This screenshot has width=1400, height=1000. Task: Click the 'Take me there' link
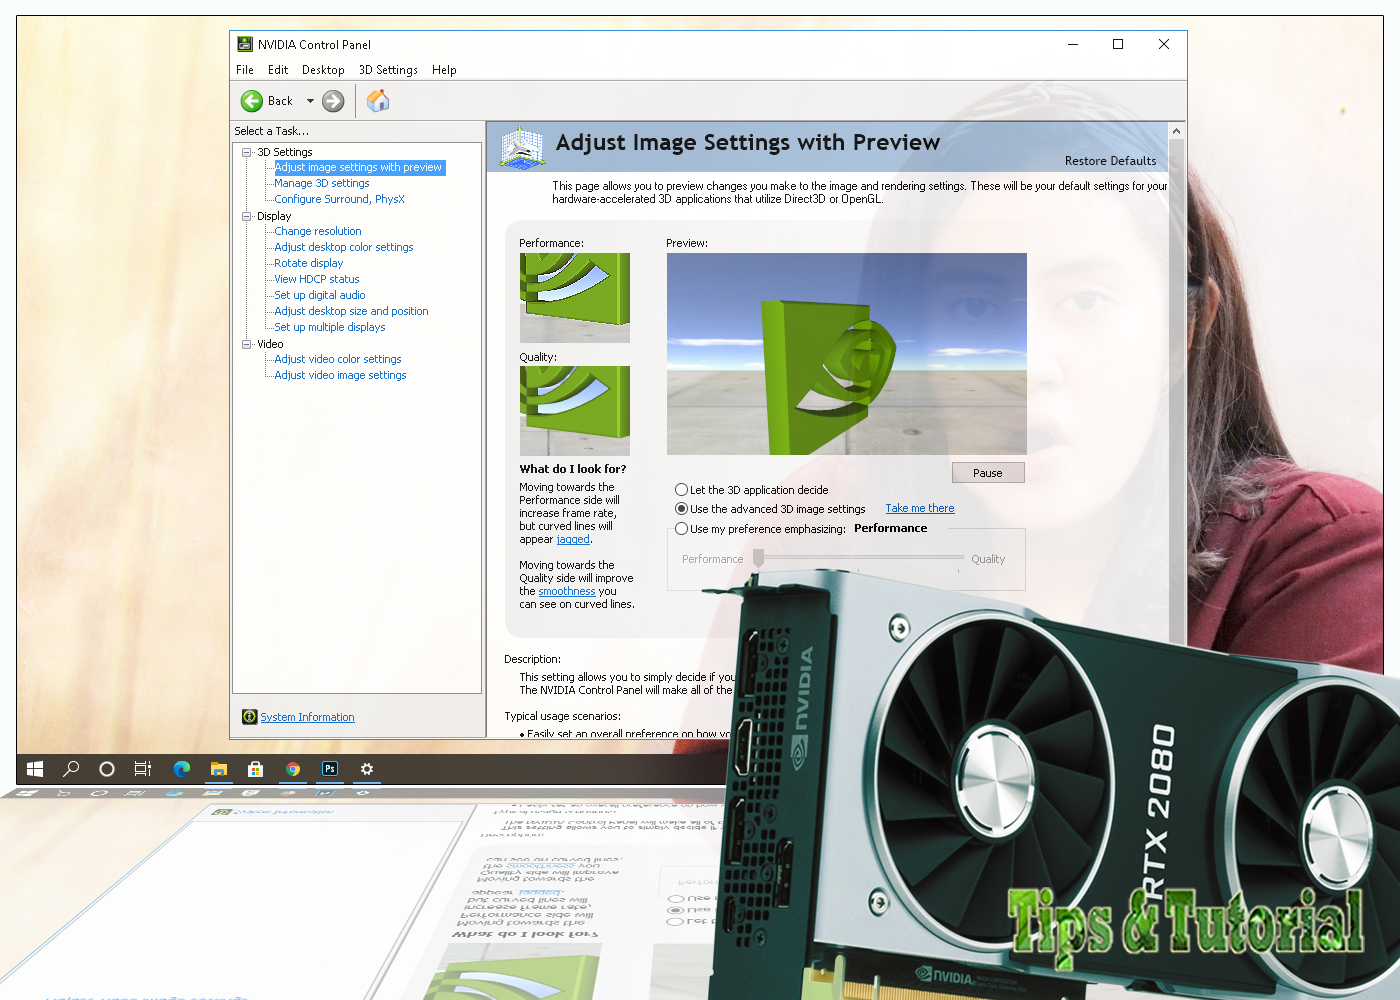[x=920, y=508]
